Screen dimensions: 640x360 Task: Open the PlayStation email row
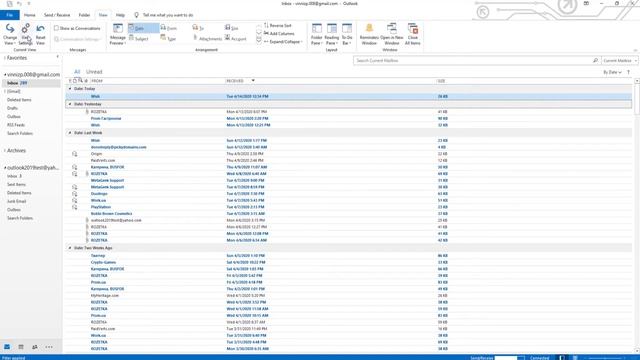349,207
